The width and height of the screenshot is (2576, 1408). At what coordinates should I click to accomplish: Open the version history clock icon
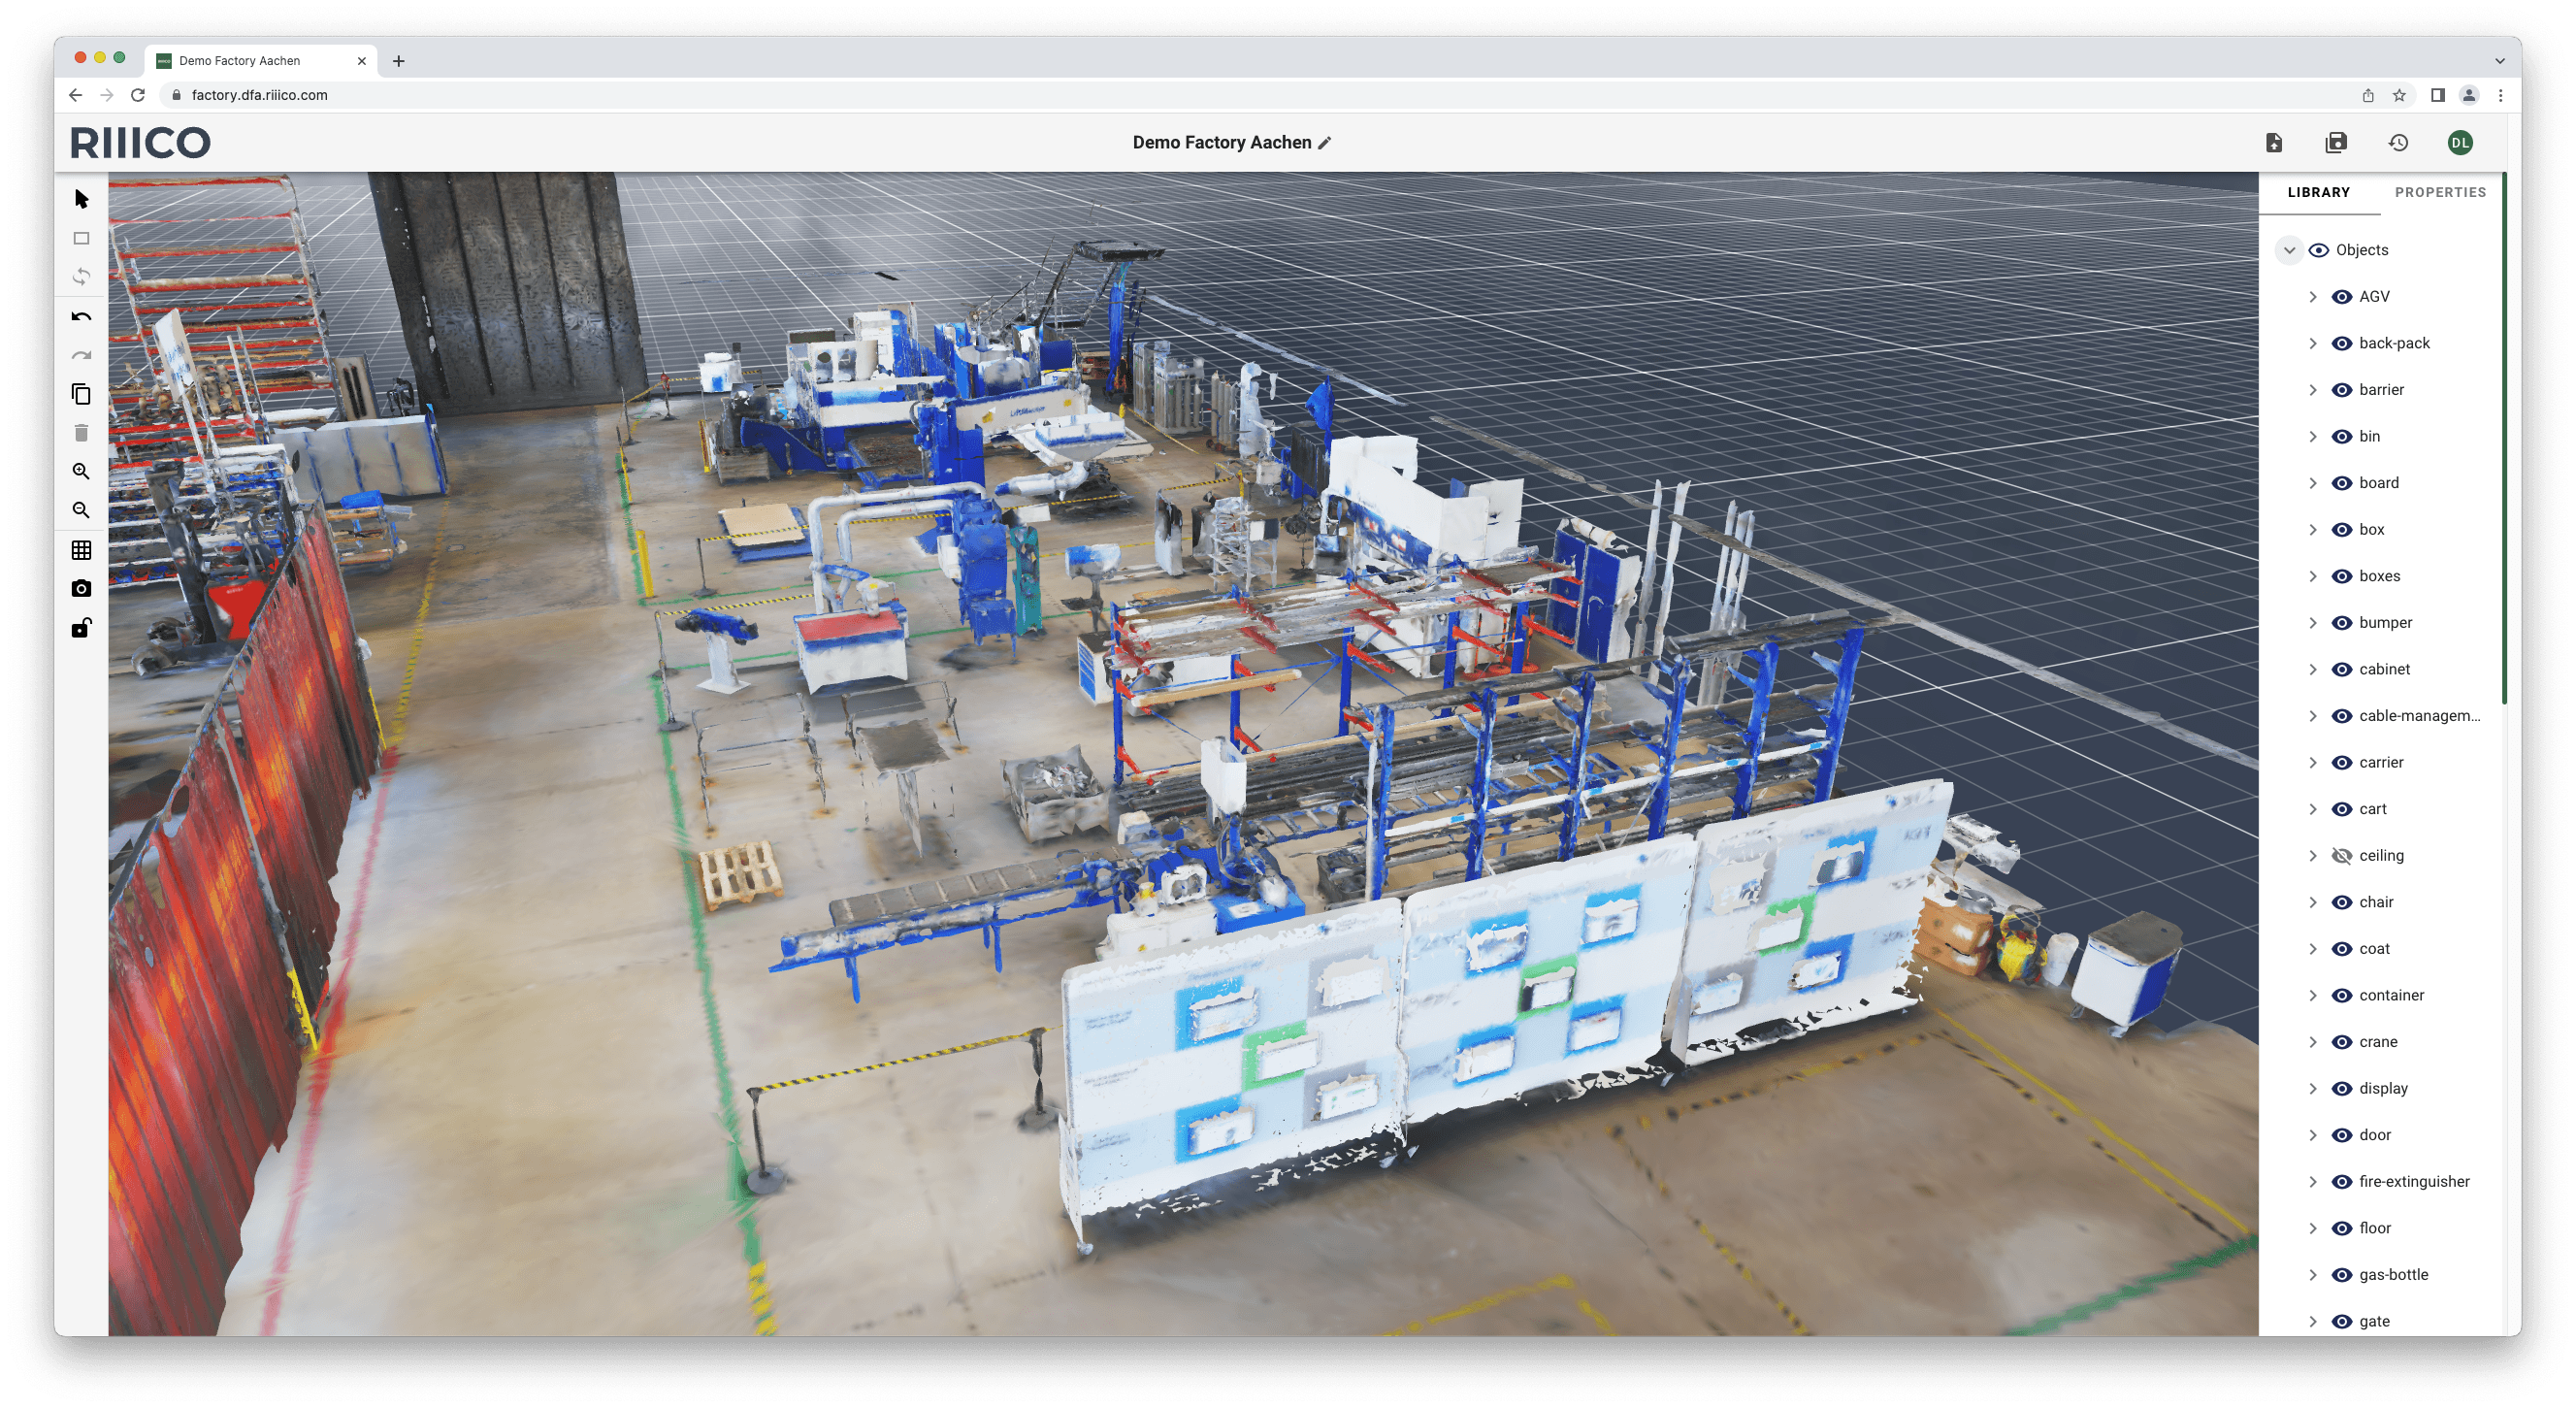(x=2398, y=143)
